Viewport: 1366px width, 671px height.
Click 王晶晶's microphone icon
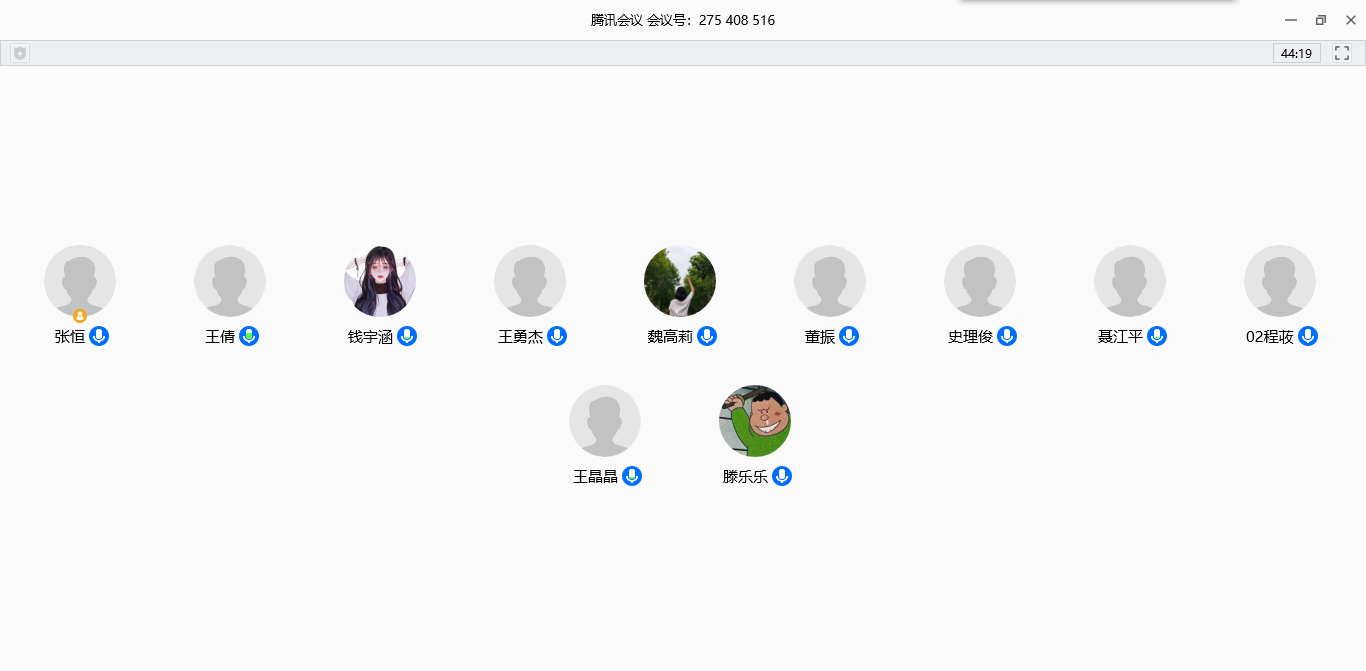tap(632, 476)
